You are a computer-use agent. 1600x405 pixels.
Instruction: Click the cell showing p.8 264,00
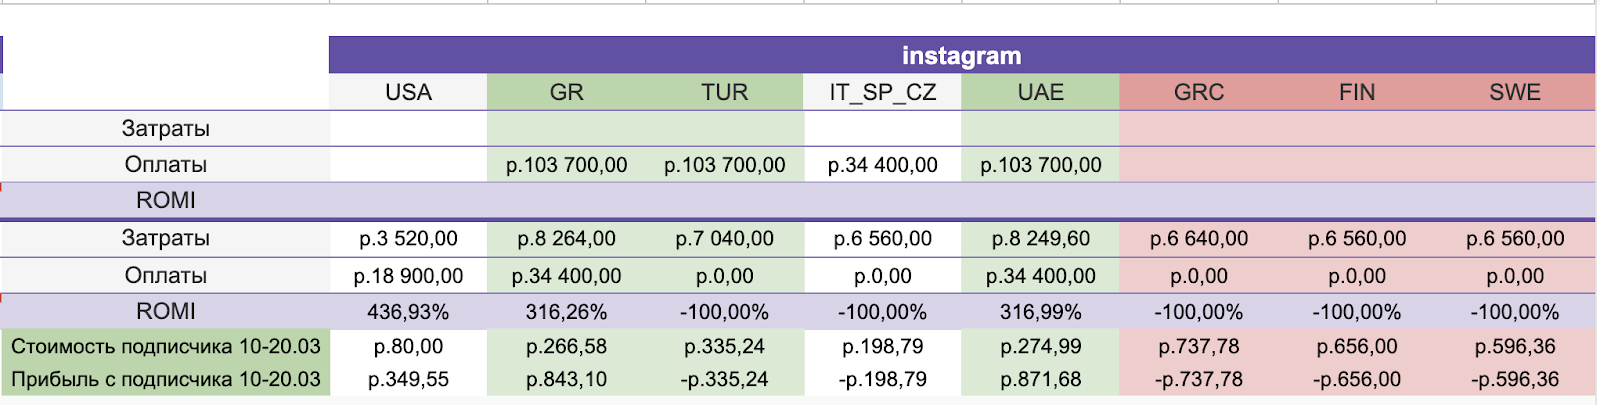pos(566,239)
